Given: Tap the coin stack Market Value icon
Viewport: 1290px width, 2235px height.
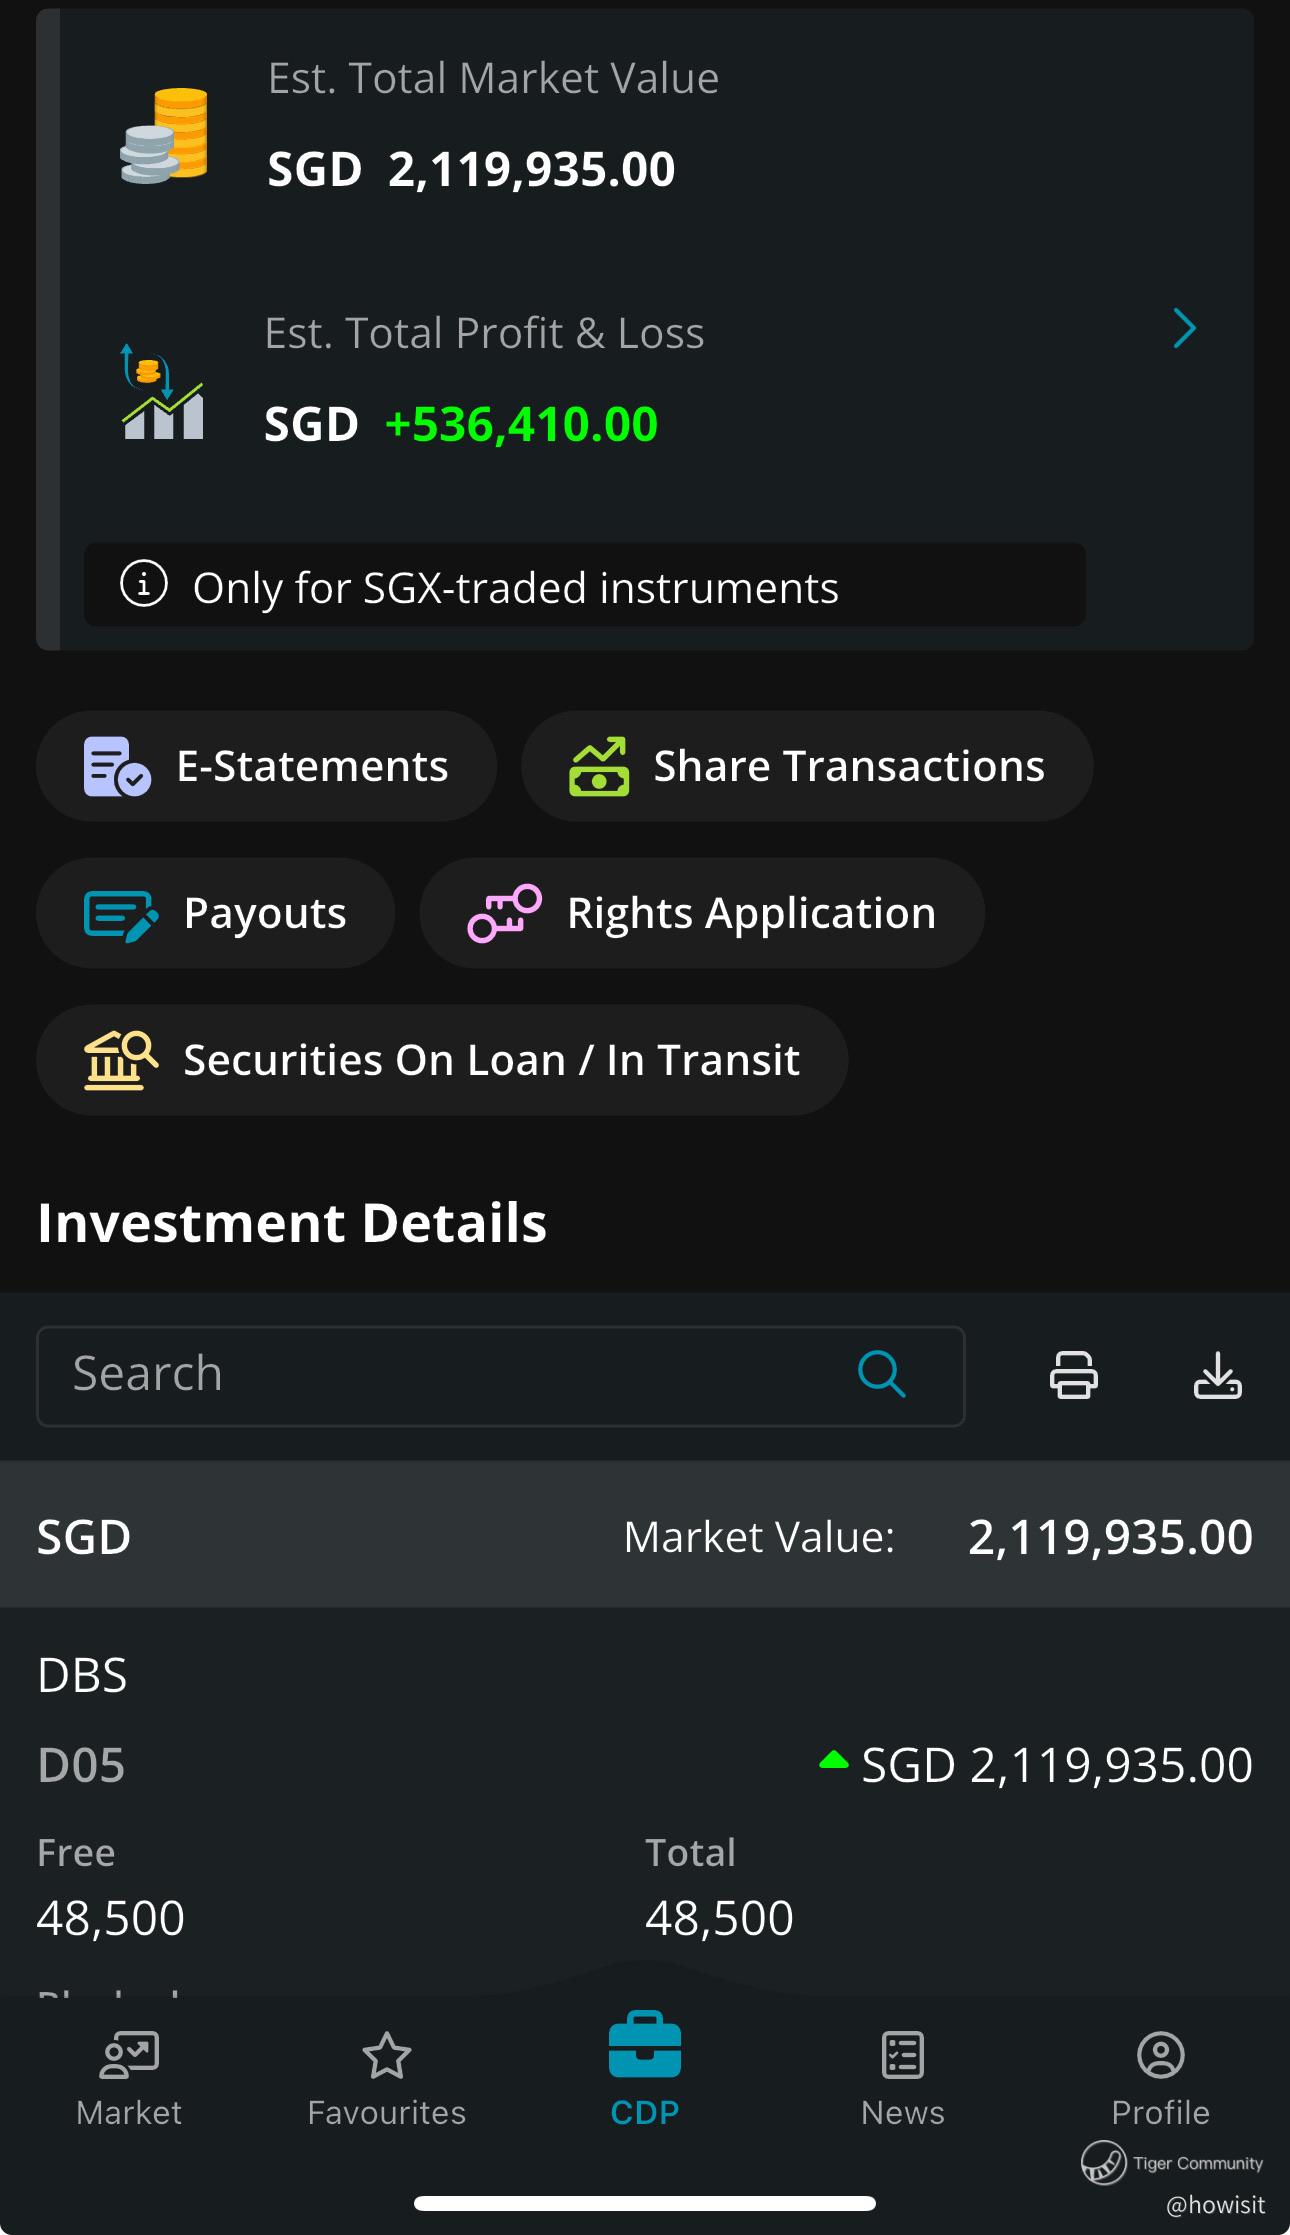Looking at the screenshot, I should pyautogui.click(x=165, y=136).
